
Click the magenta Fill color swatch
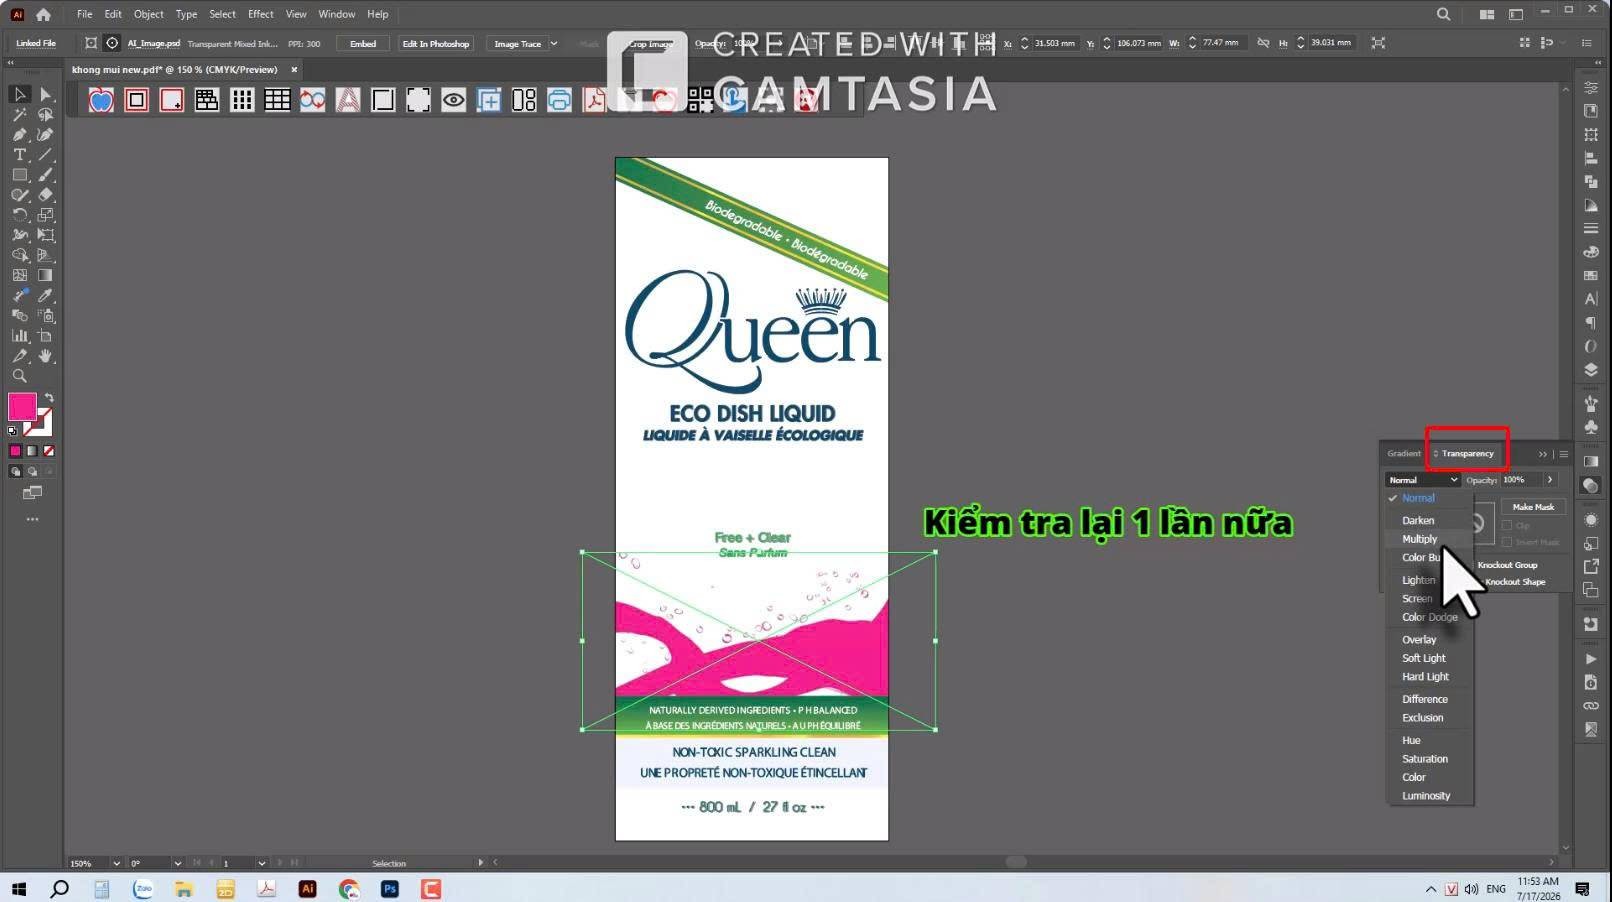pos(22,407)
